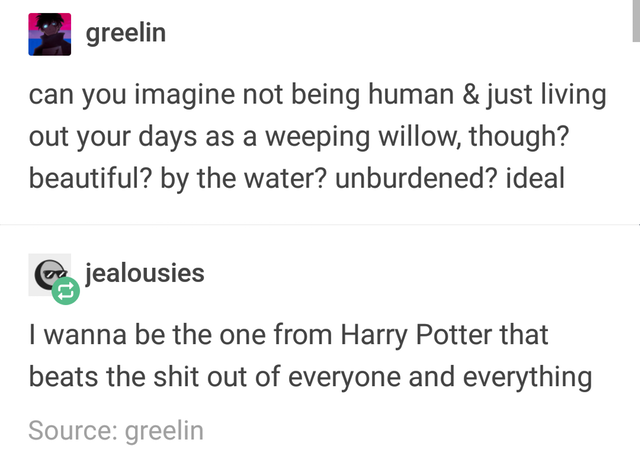Image resolution: width=640 pixels, height=465 pixels.
Task: Visit the greelin username at top
Action: pos(126,33)
